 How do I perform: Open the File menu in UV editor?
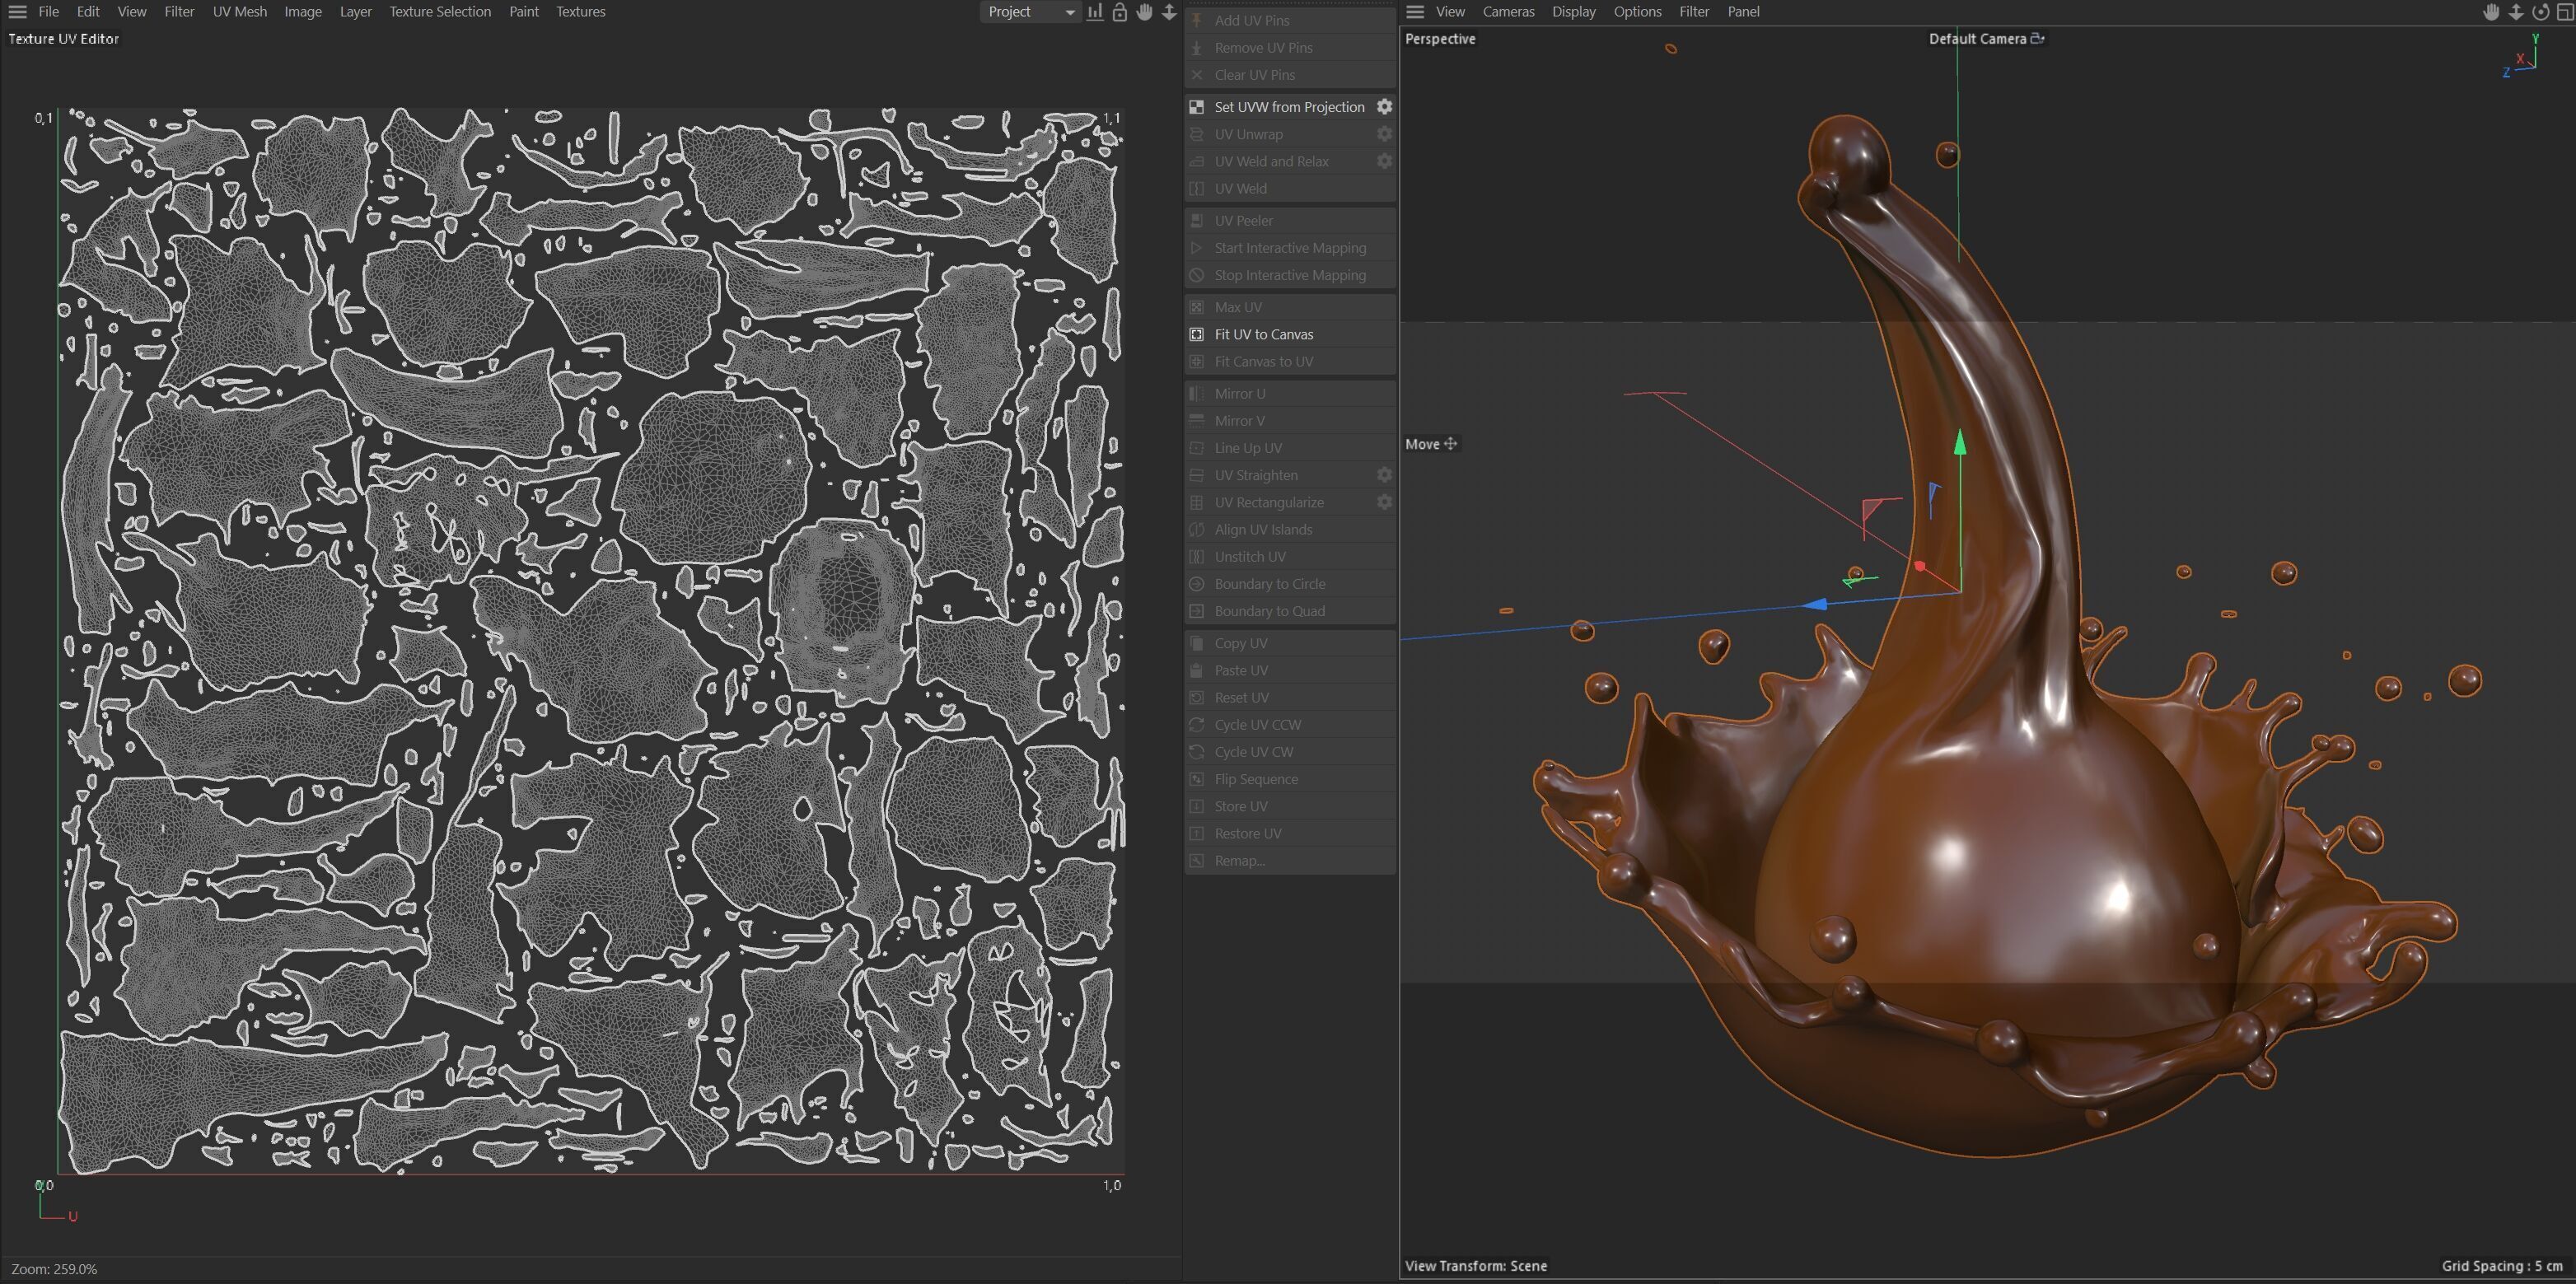(48, 12)
